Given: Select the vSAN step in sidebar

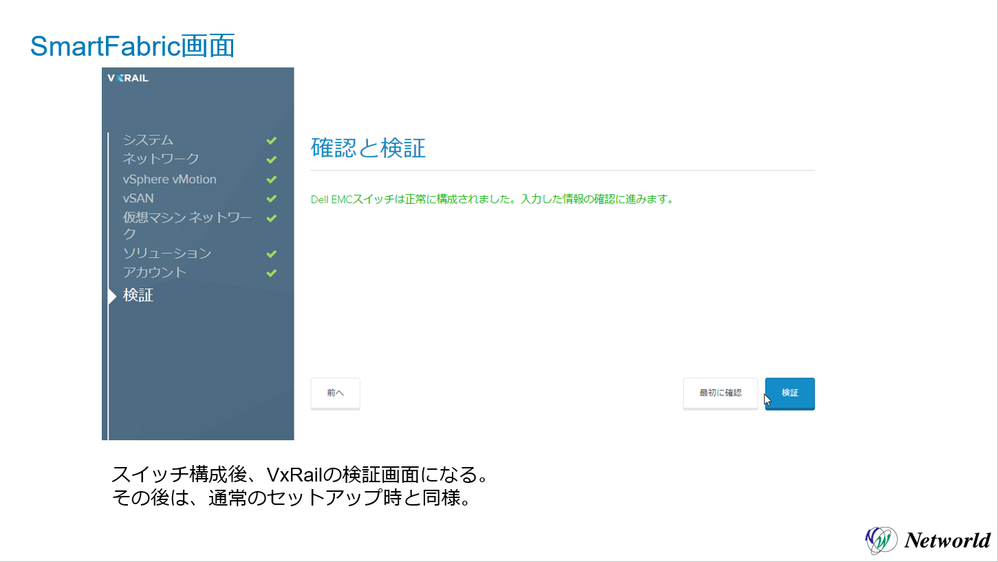Looking at the screenshot, I should tap(138, 199).
